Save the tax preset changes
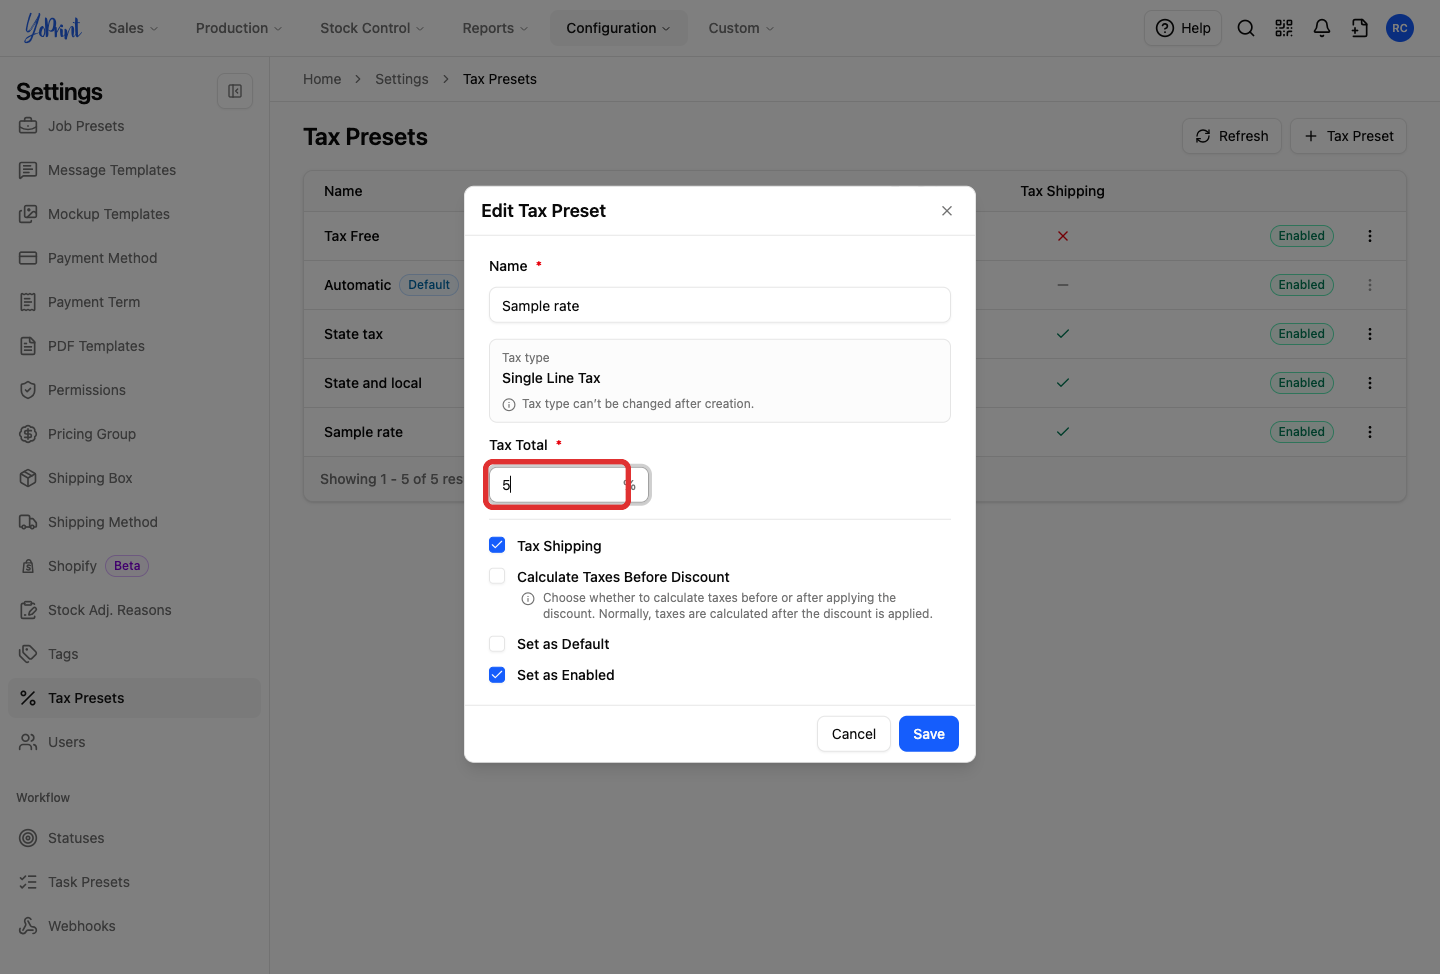Viewport: 1440px width, 974px height. 929,734
